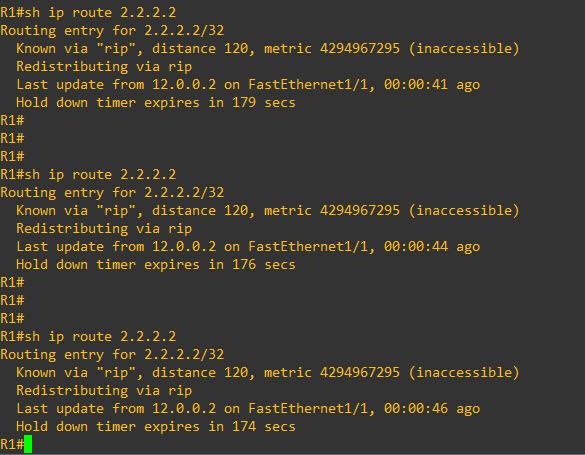585x455 pixels.
Task: Click second 'Routing entry for 2.2.2.2/32' line
Action: [x=112, y=192]
